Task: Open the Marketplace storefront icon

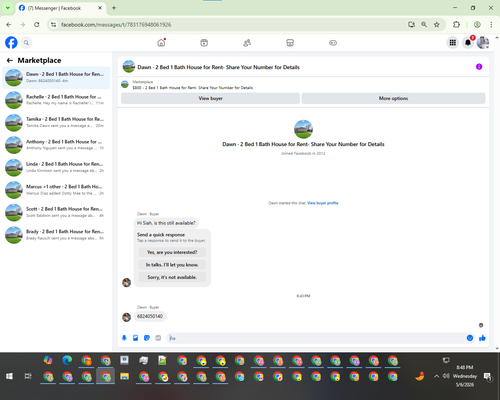Action: 290,43
